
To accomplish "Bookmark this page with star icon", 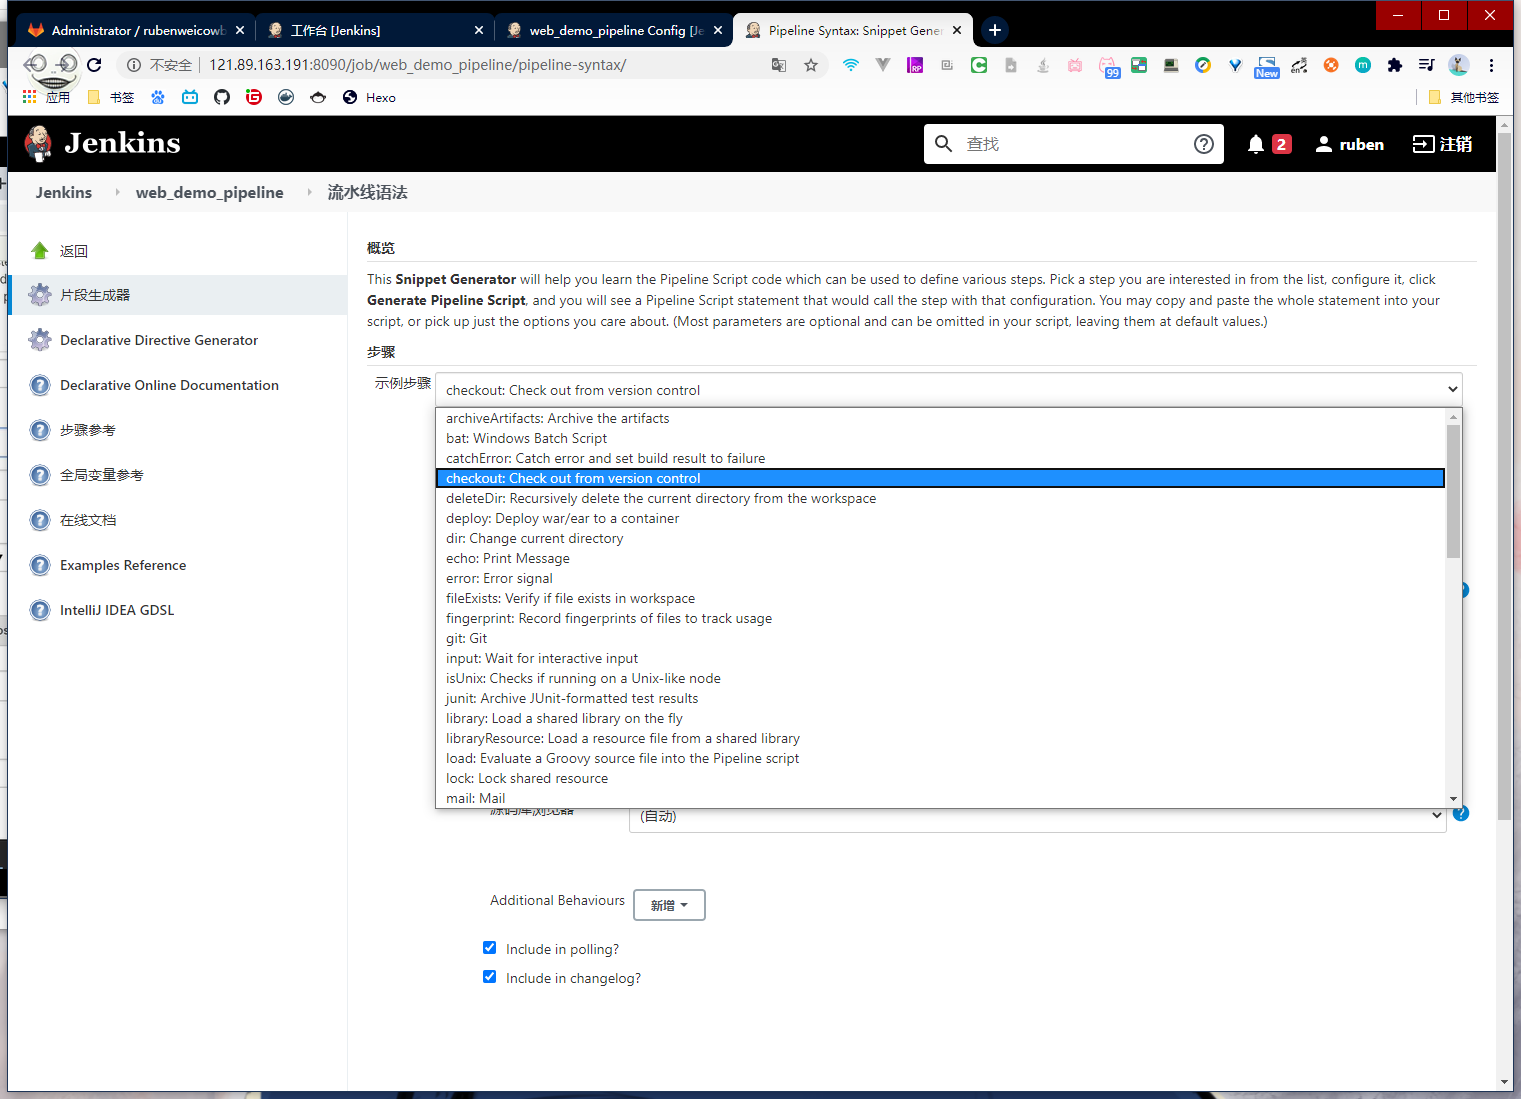I will click(x=811, y=65).
